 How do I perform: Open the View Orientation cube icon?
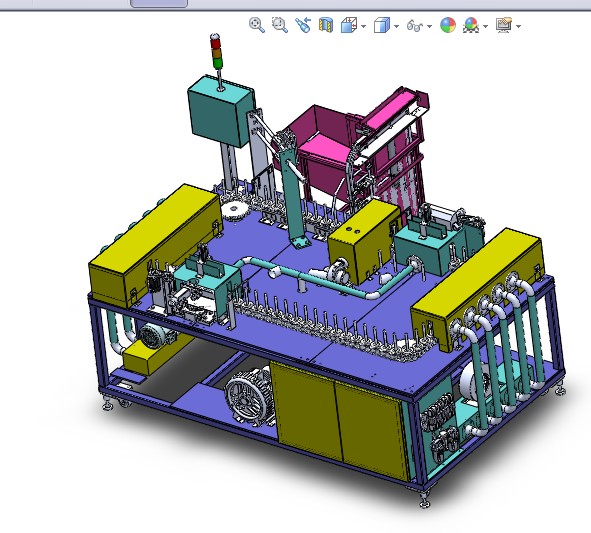349,25
